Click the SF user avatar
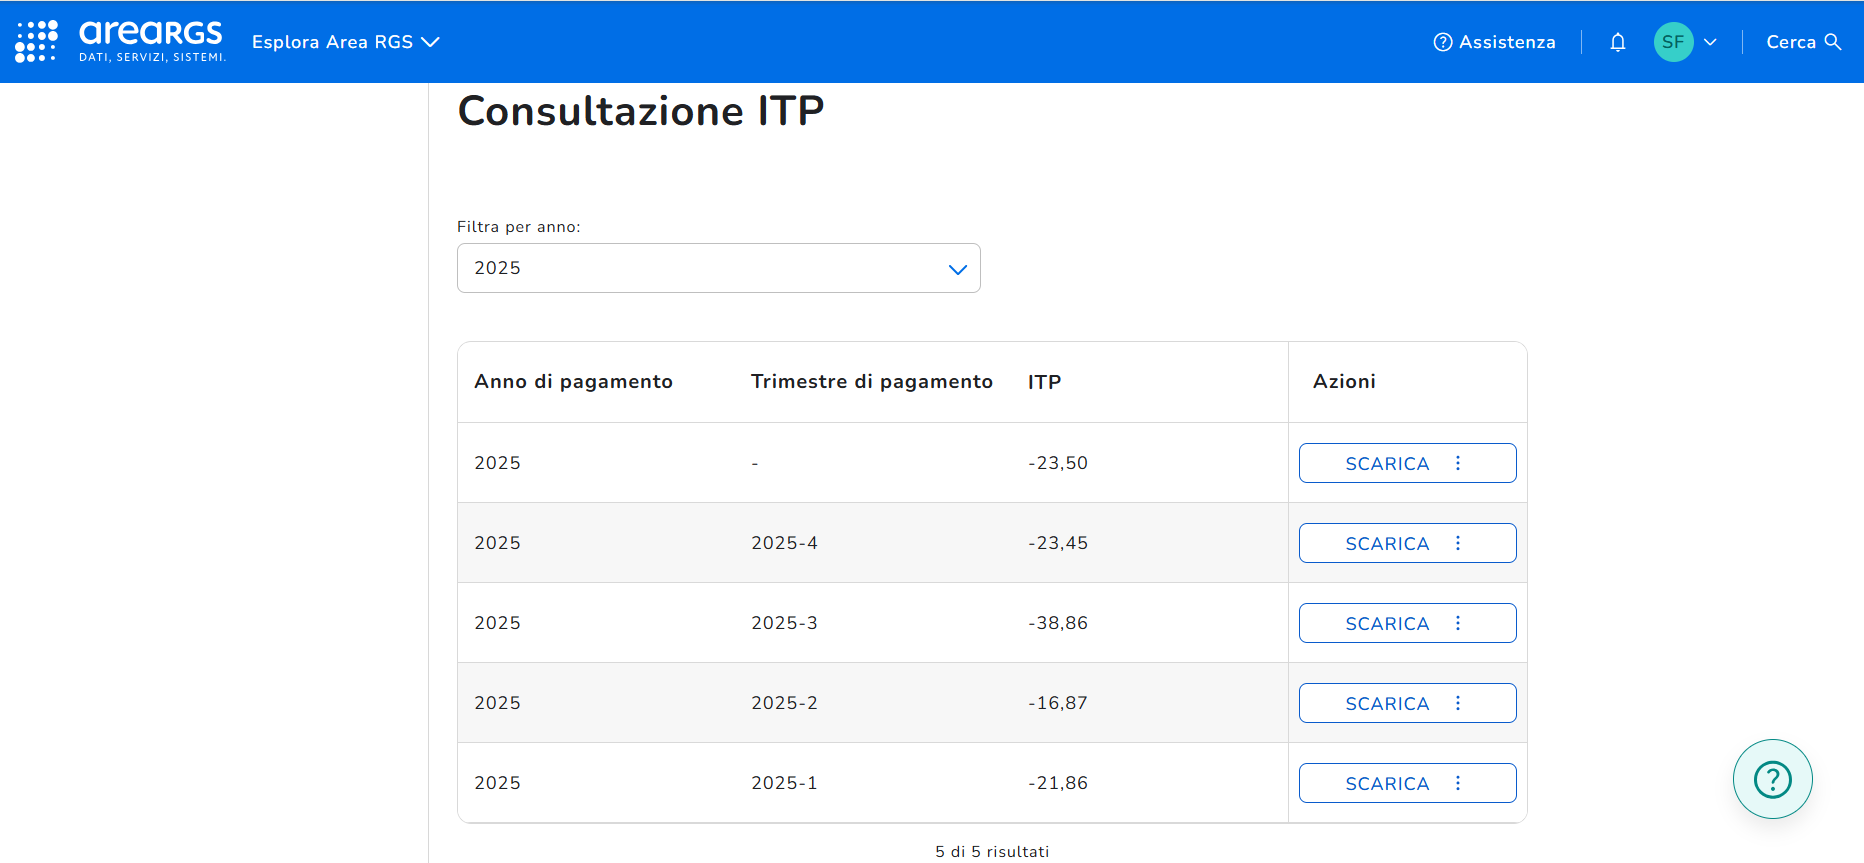Image resolution: width=1864 pixels, height=863 pixels. pyautogui.click(x=1673, y=42)
